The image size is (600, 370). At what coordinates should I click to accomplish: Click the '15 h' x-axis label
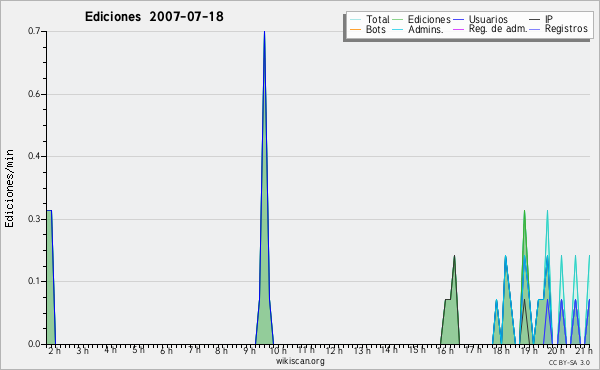[417, 350]
